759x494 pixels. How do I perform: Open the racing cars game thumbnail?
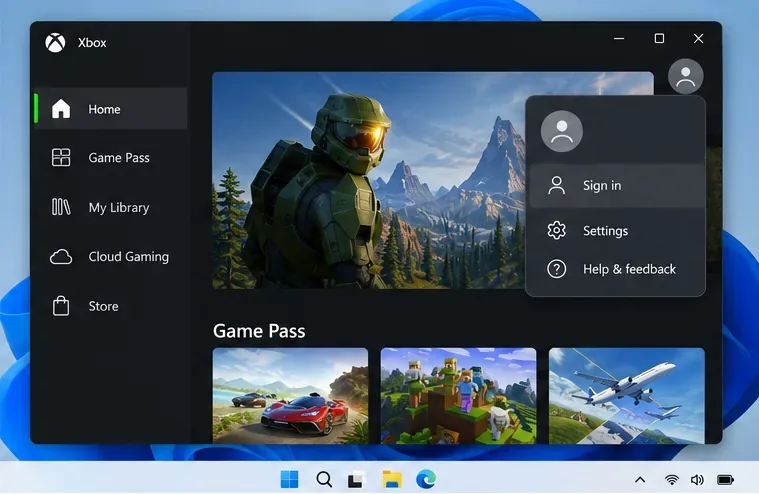click(290, 395)
